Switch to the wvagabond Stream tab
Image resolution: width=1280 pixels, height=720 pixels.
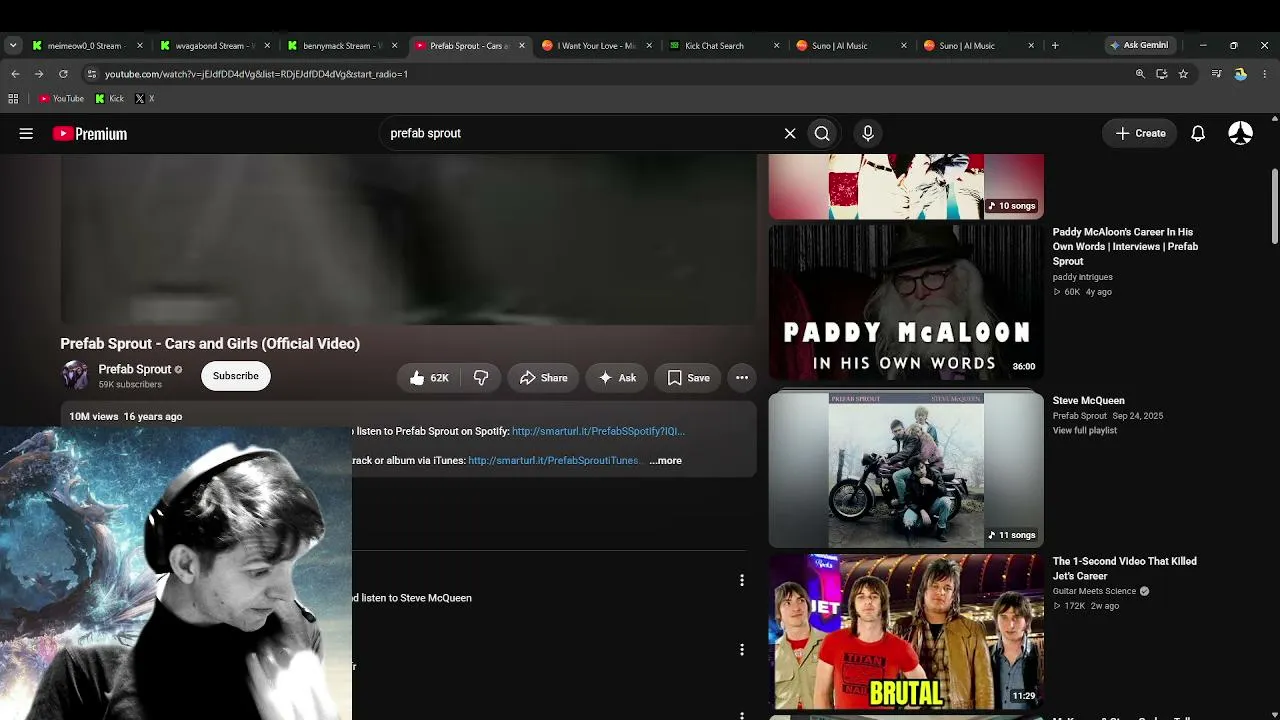(x=212, y=45)
